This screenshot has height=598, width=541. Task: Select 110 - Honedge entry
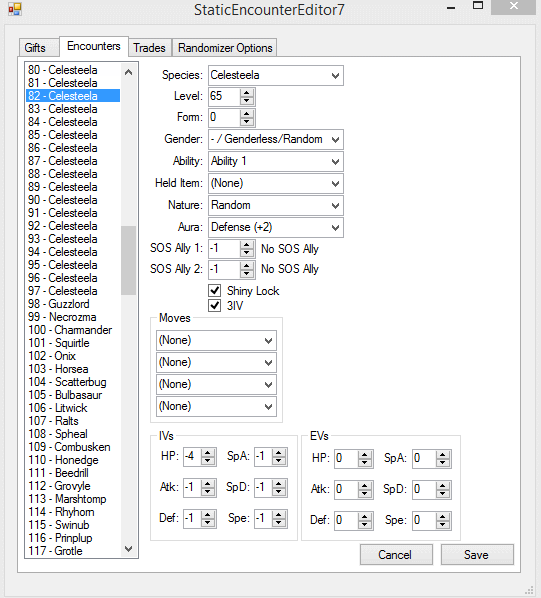coord(73,460)
